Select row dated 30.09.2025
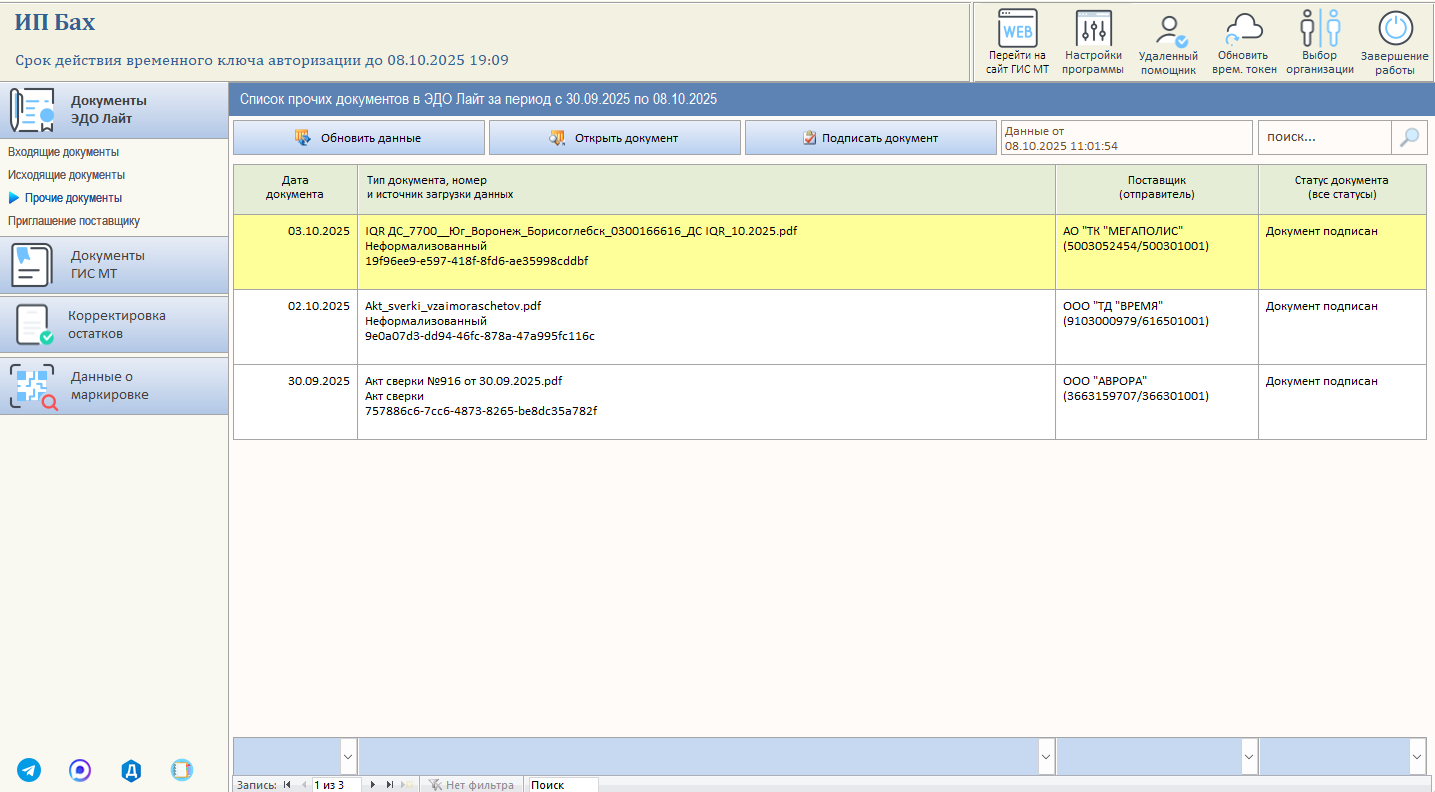 (x=830, y=402)
